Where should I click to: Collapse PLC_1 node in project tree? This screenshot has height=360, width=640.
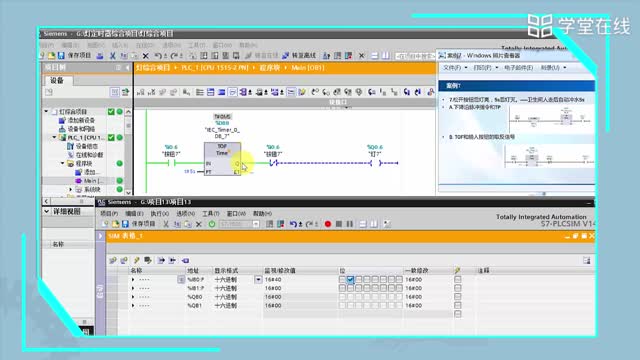click(x=54, y=138)
